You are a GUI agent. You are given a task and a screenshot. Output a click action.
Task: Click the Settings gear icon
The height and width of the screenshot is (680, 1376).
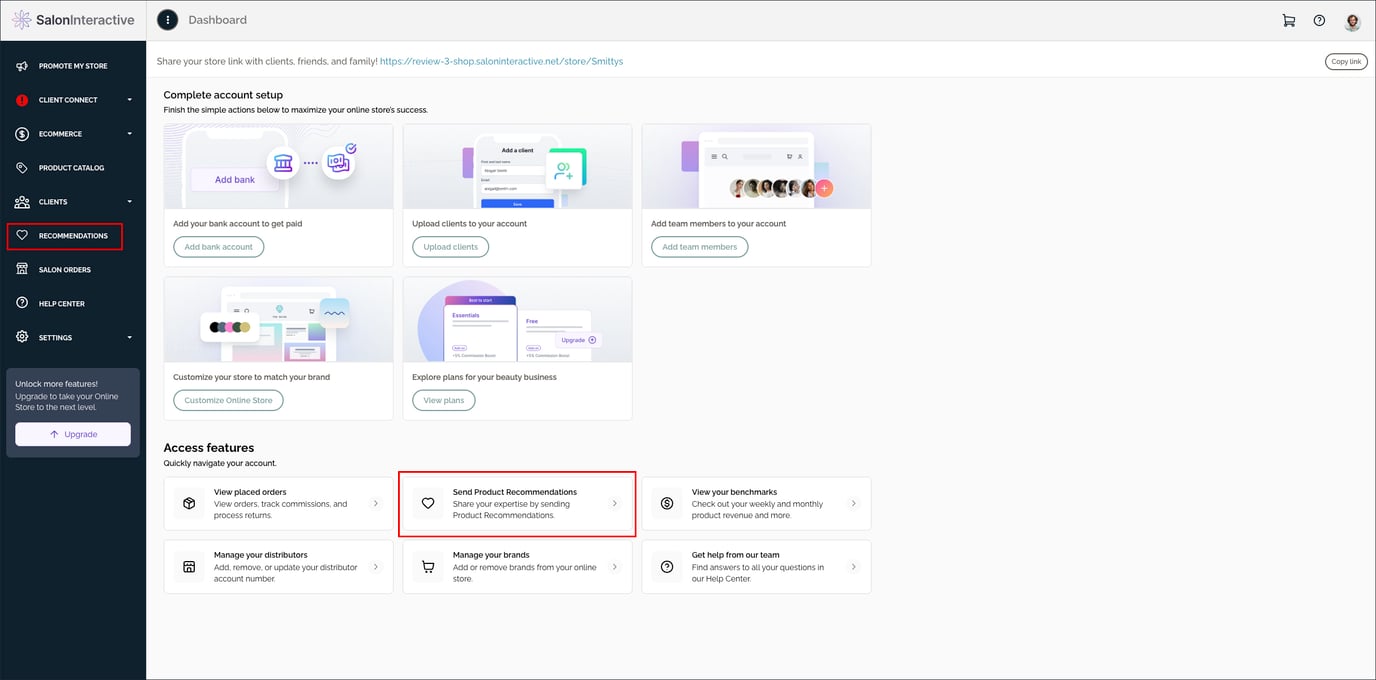22,337
